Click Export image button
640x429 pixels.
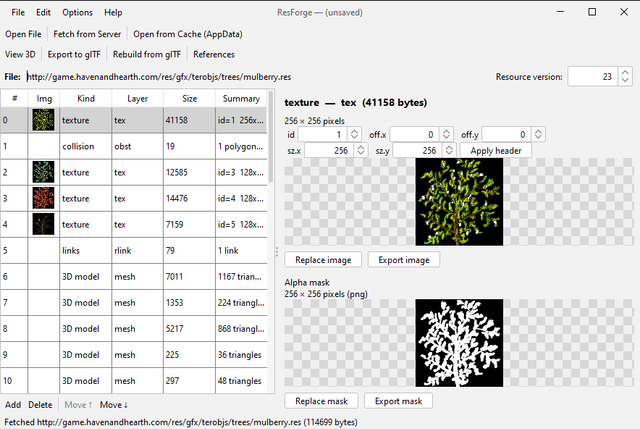404,260
